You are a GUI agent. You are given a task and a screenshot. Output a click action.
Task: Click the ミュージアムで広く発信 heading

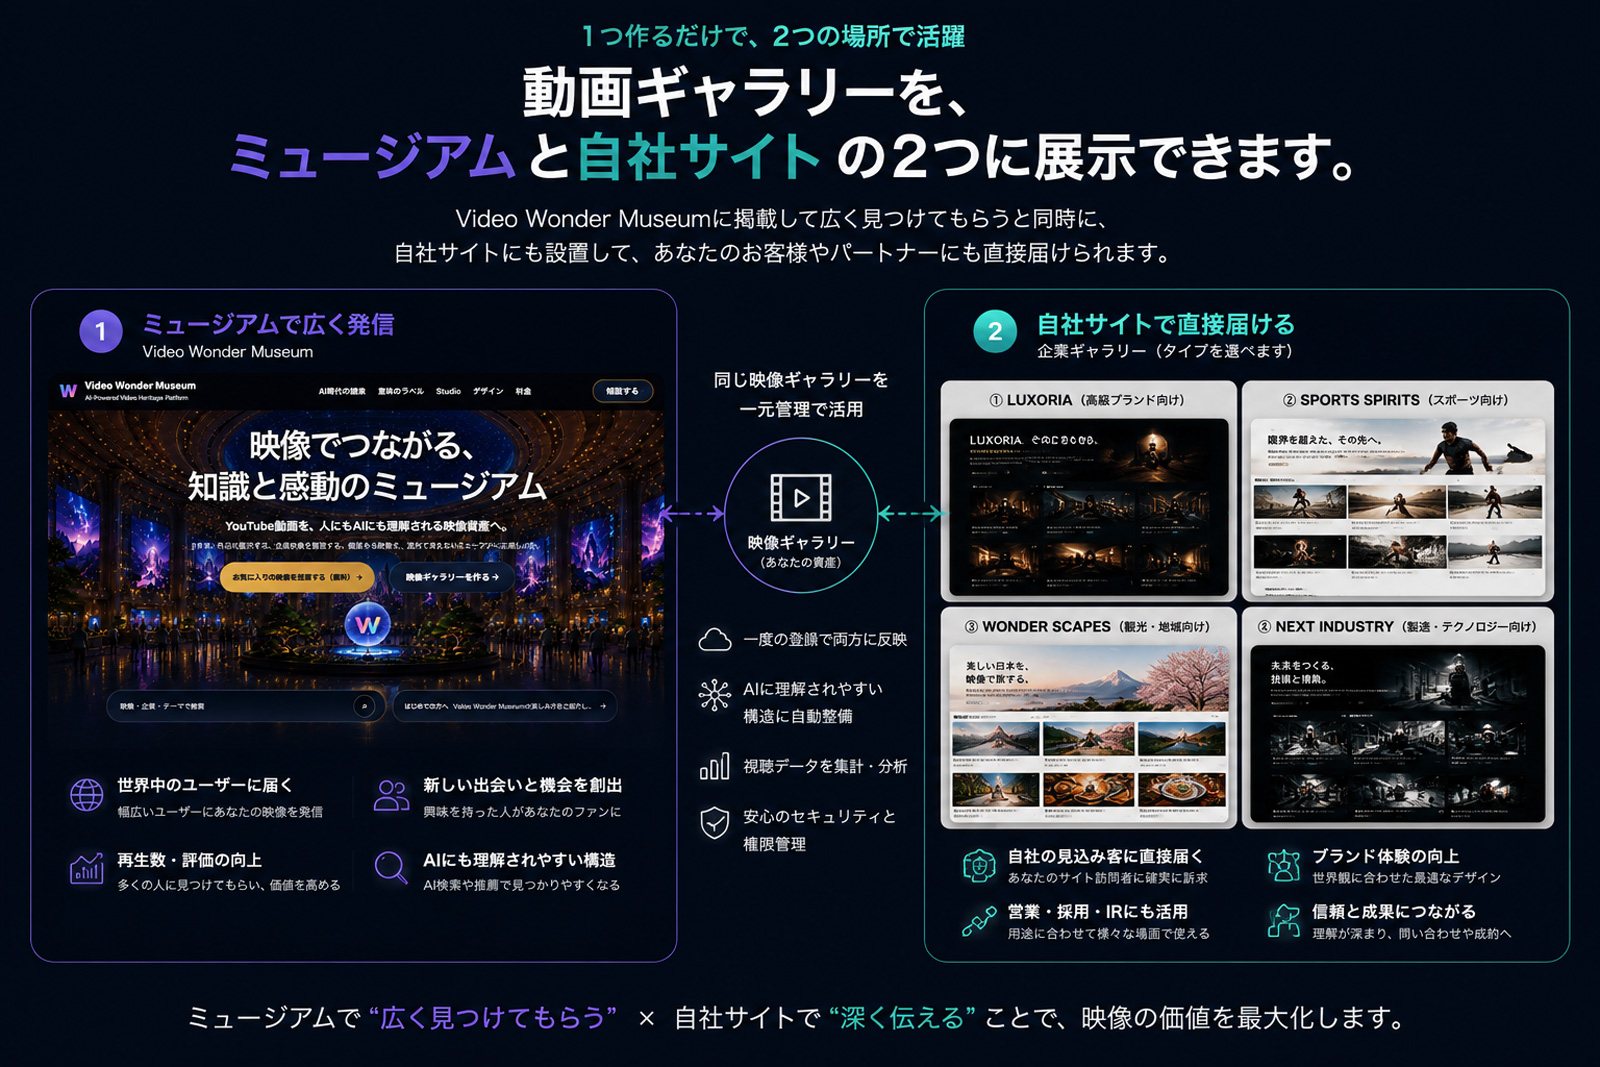(268, 324)
